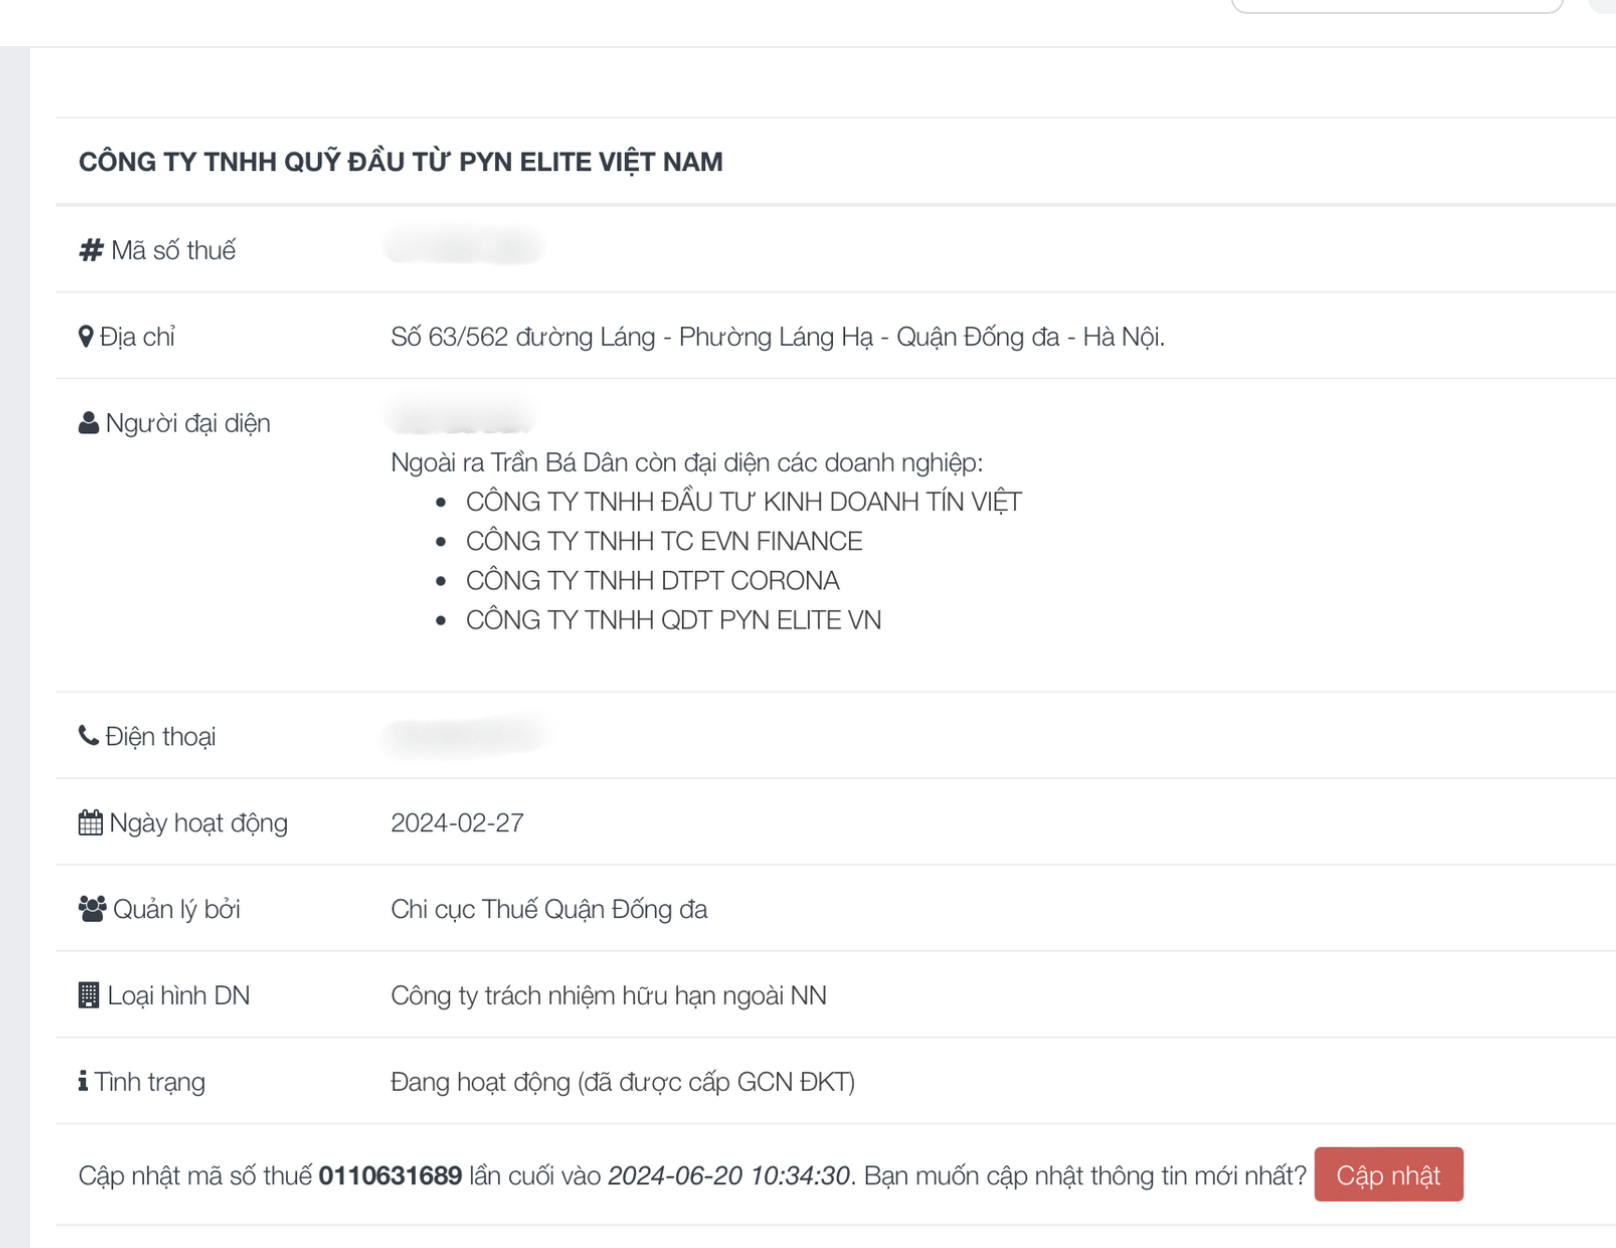Click the company name heading PYN ELITE VIỆT NAM

pos(400,162)
